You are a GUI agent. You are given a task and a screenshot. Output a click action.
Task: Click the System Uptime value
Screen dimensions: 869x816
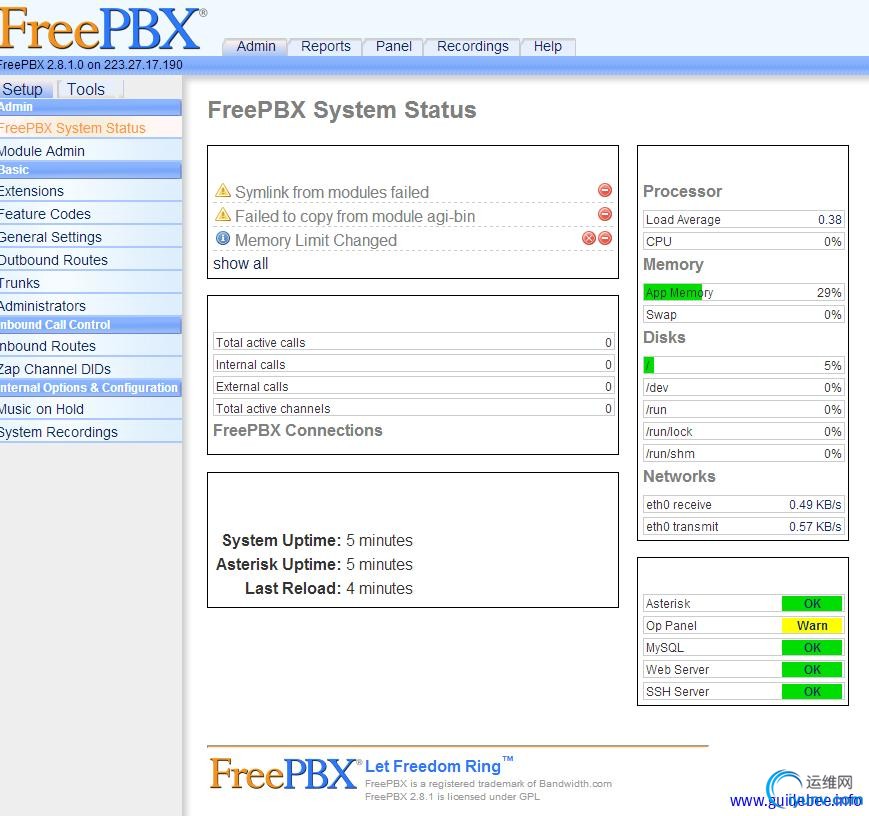(x=379, y=540)
